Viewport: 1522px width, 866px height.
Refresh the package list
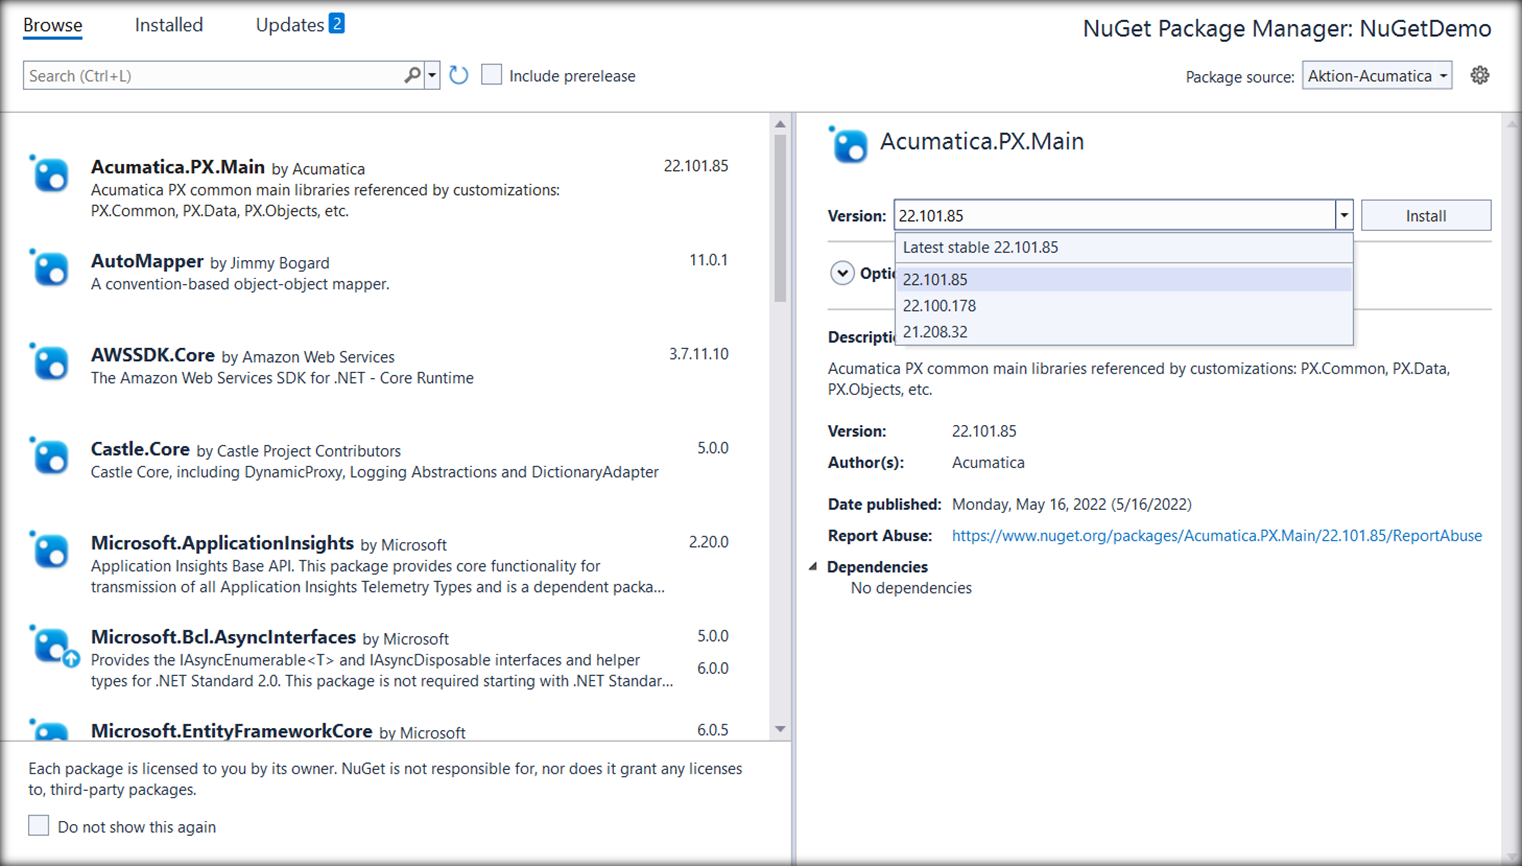click(x=459, y=75)
